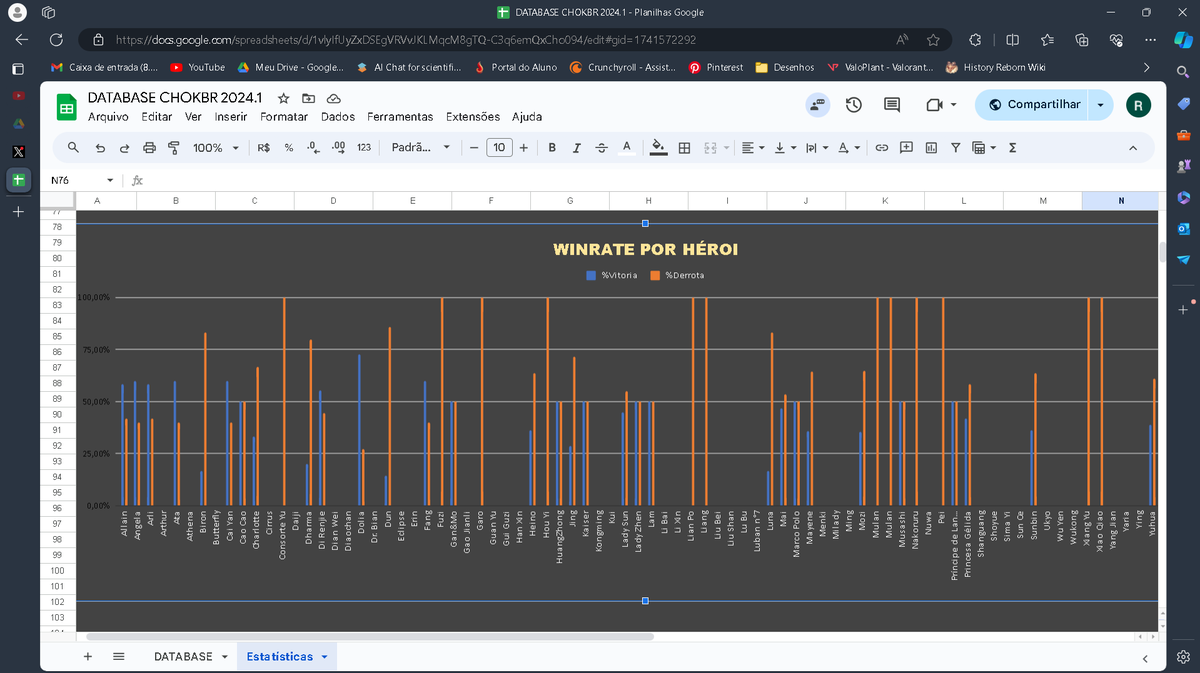The width and height of the screenshot is (1200, 673).
Task: Open version history clock icon
Action: click(x=852, y=104)
